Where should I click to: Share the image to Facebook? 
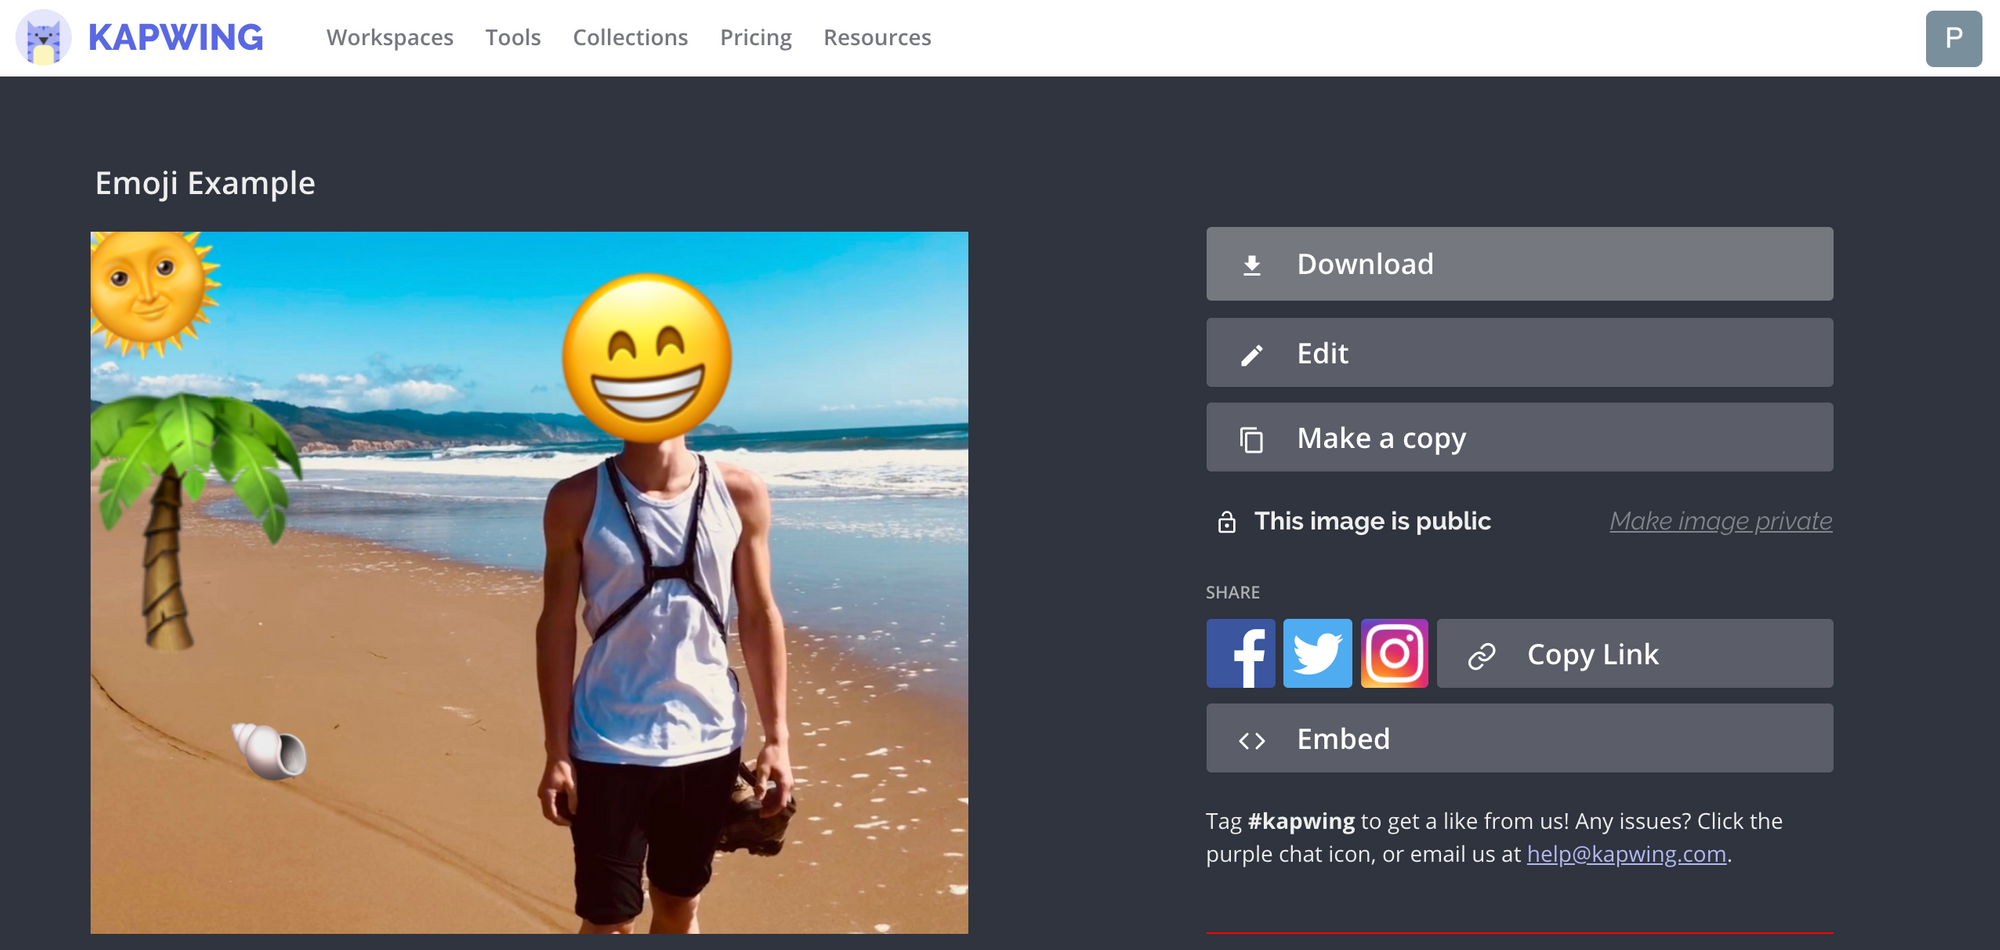click(x=1241, y=653)
